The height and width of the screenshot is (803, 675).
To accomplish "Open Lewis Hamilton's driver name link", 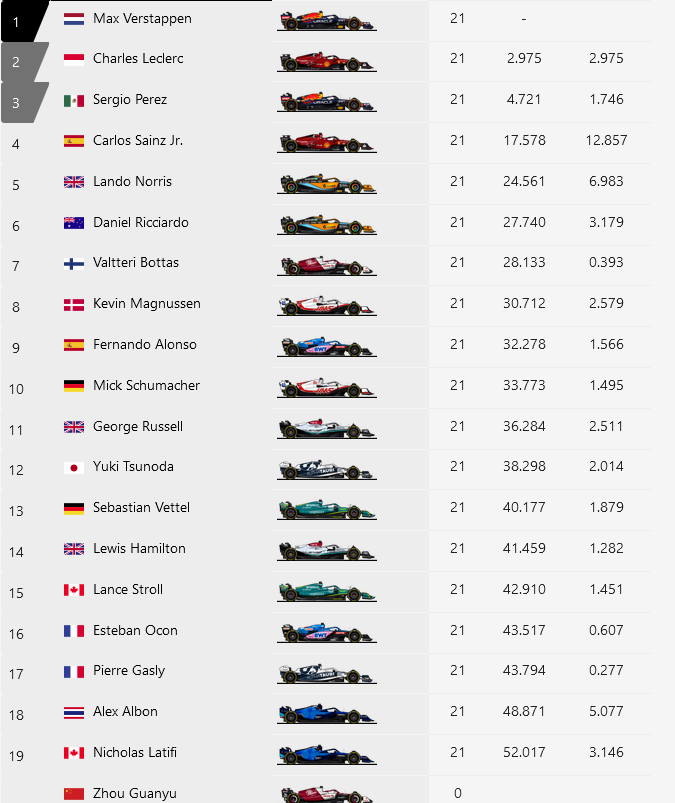I will point(139,548).
